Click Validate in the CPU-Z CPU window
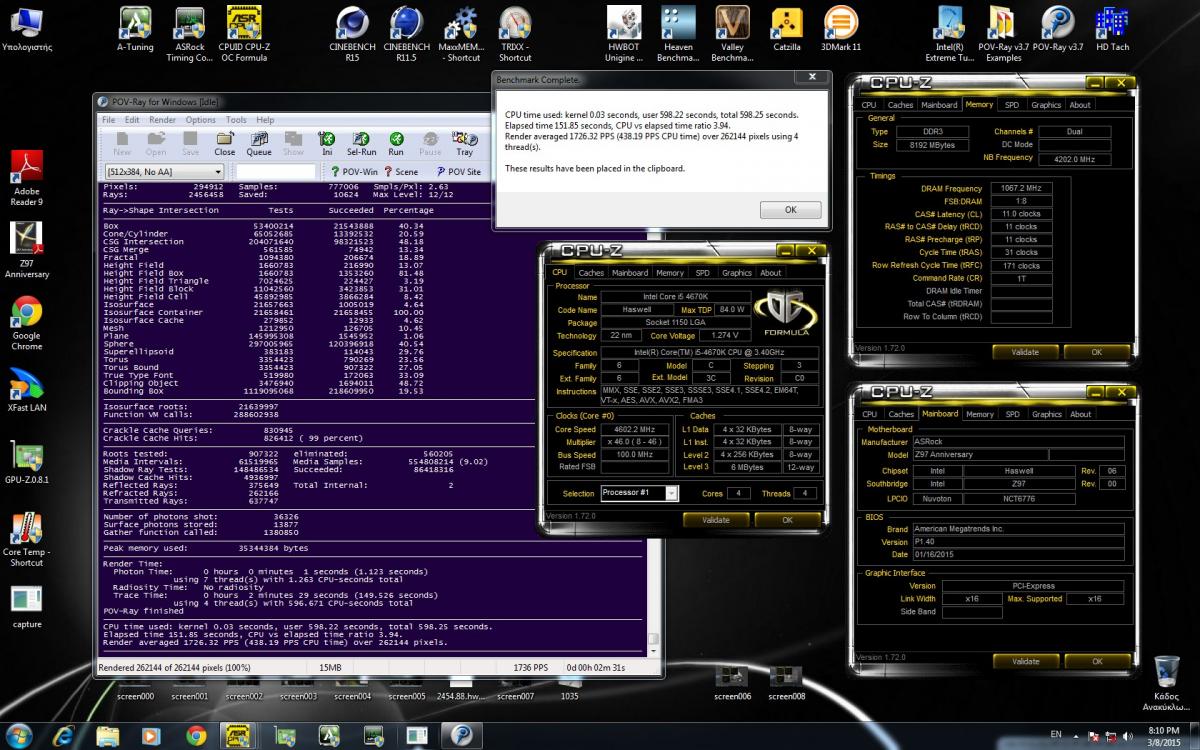 click(715, 520)
